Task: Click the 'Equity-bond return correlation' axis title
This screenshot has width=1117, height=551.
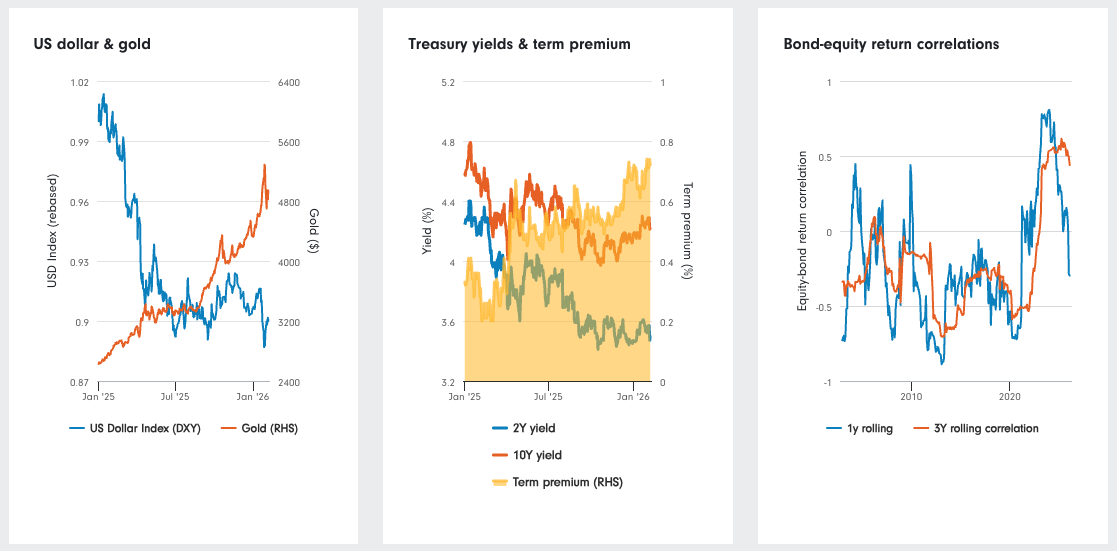Action: point(802,232)
